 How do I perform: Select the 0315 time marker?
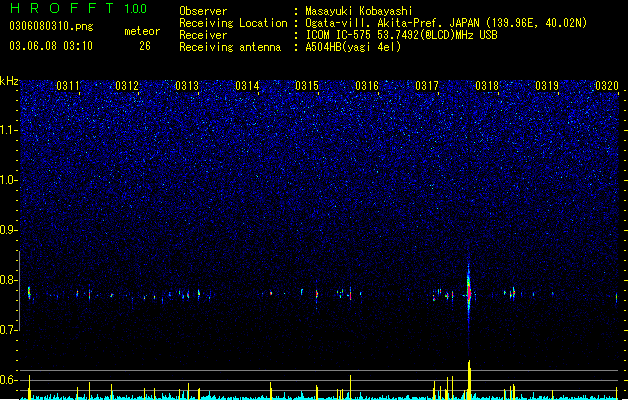pos(307,86)
